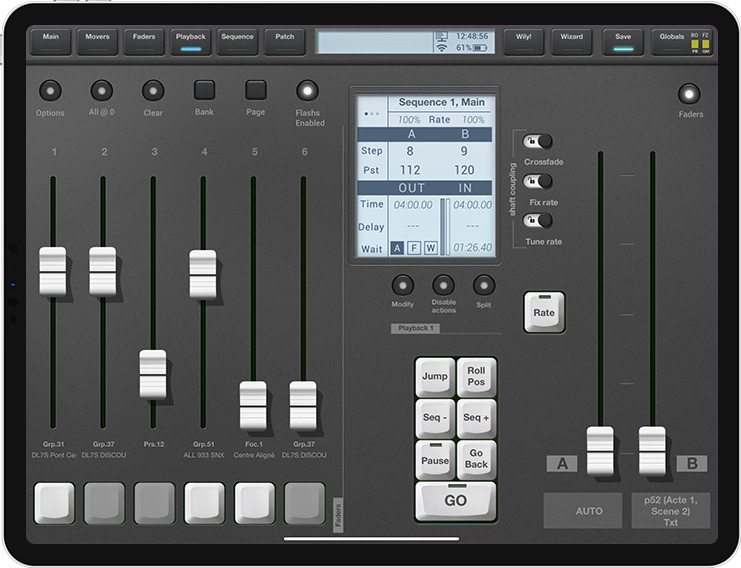Click the page dots indicator in display

pos(371,114)
